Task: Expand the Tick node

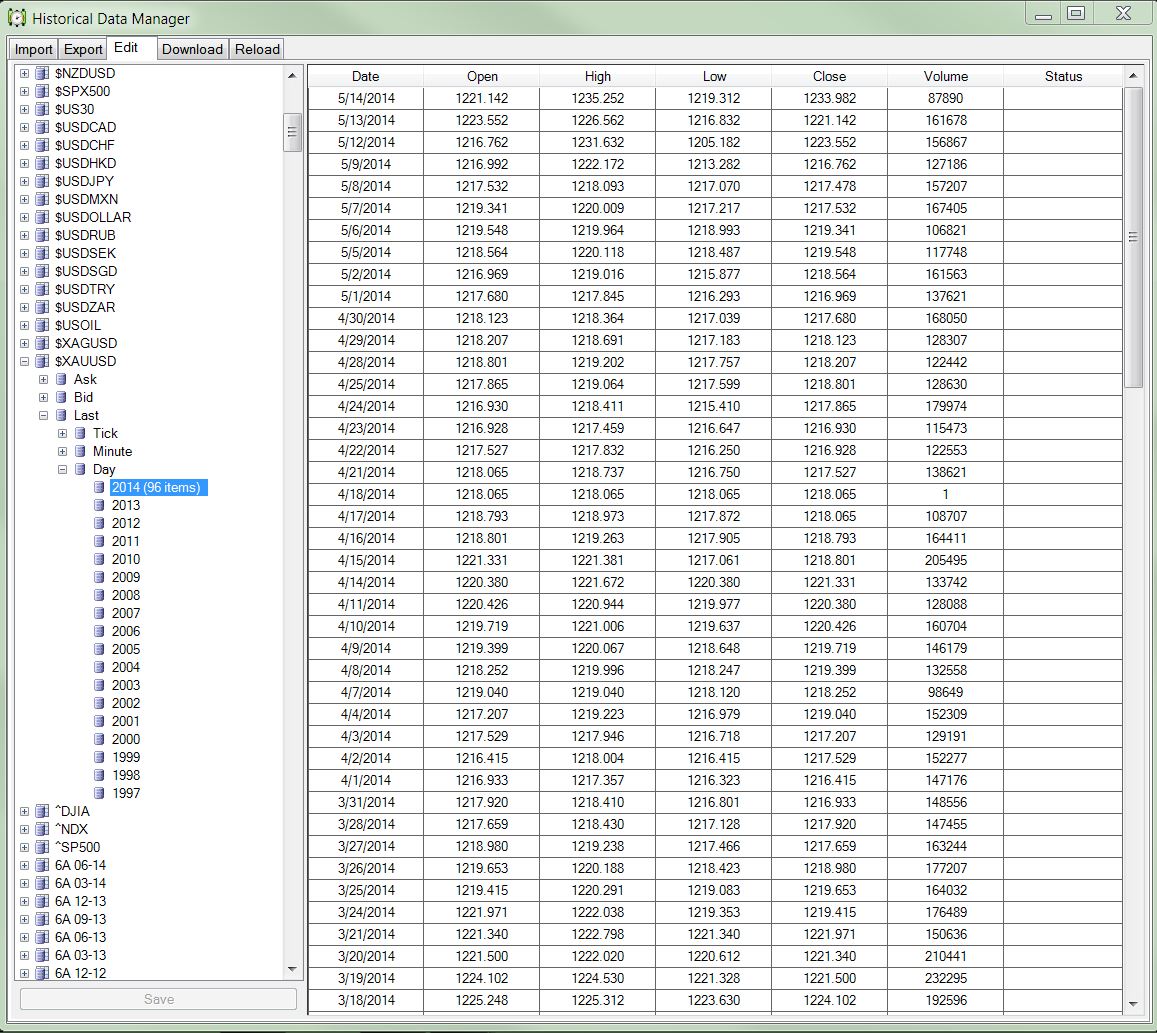Action: [x=63, y=433]
